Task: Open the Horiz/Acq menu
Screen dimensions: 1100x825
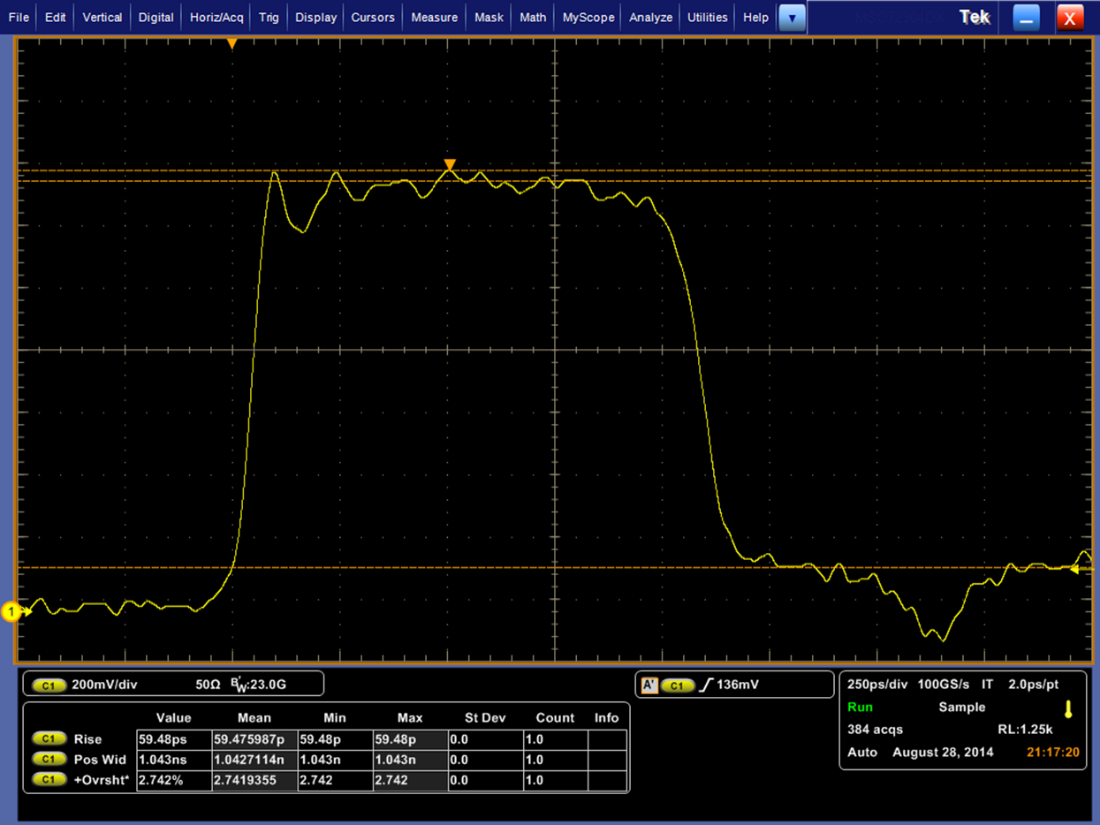Action: click(x=217, y=17)
